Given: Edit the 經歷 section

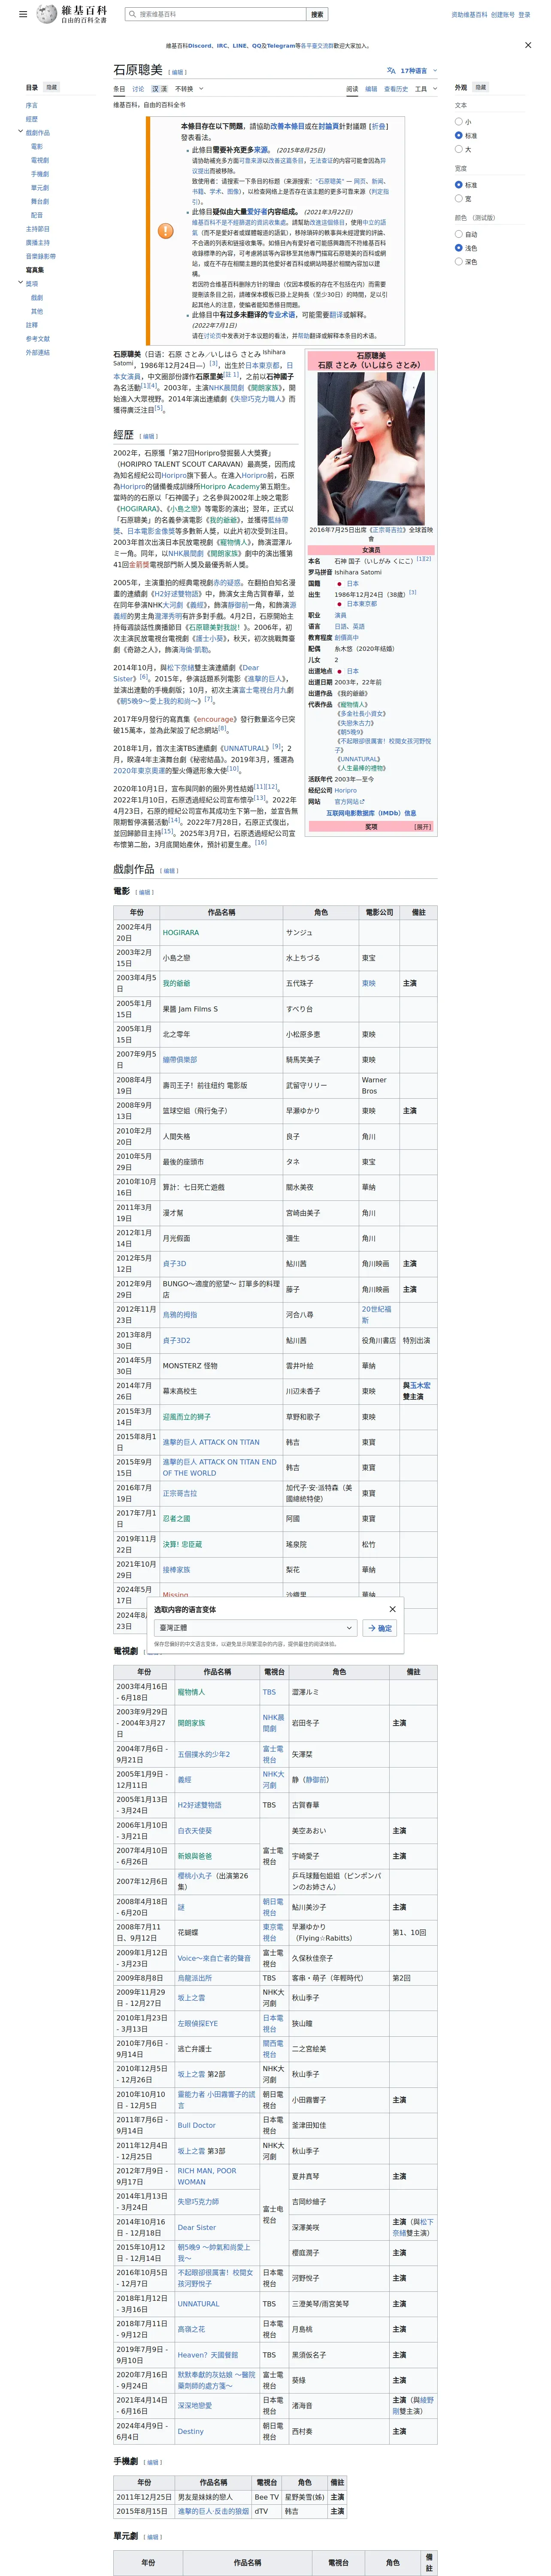Looking at the screenshot, I should coord(148,436).
